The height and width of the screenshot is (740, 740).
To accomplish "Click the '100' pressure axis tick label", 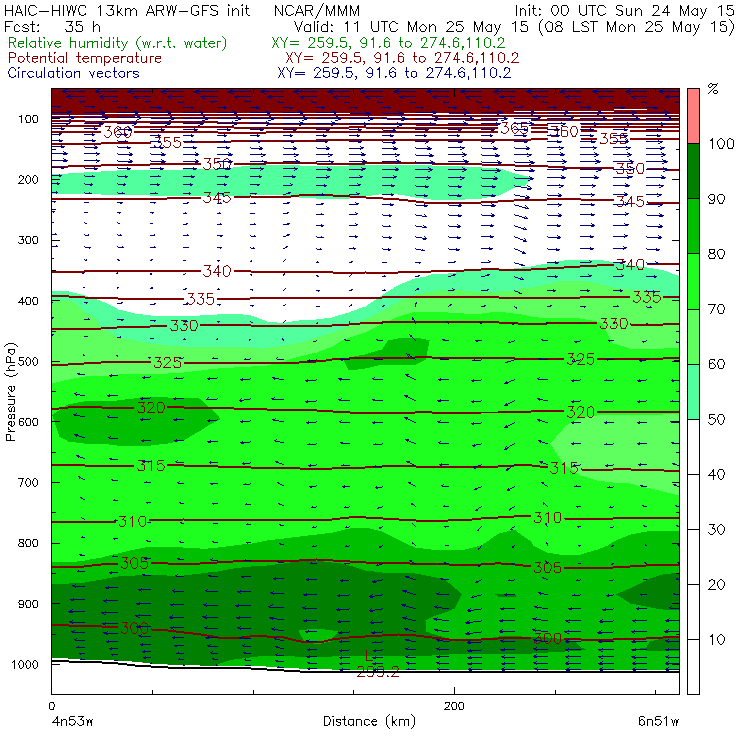I will tap(28, 118).
